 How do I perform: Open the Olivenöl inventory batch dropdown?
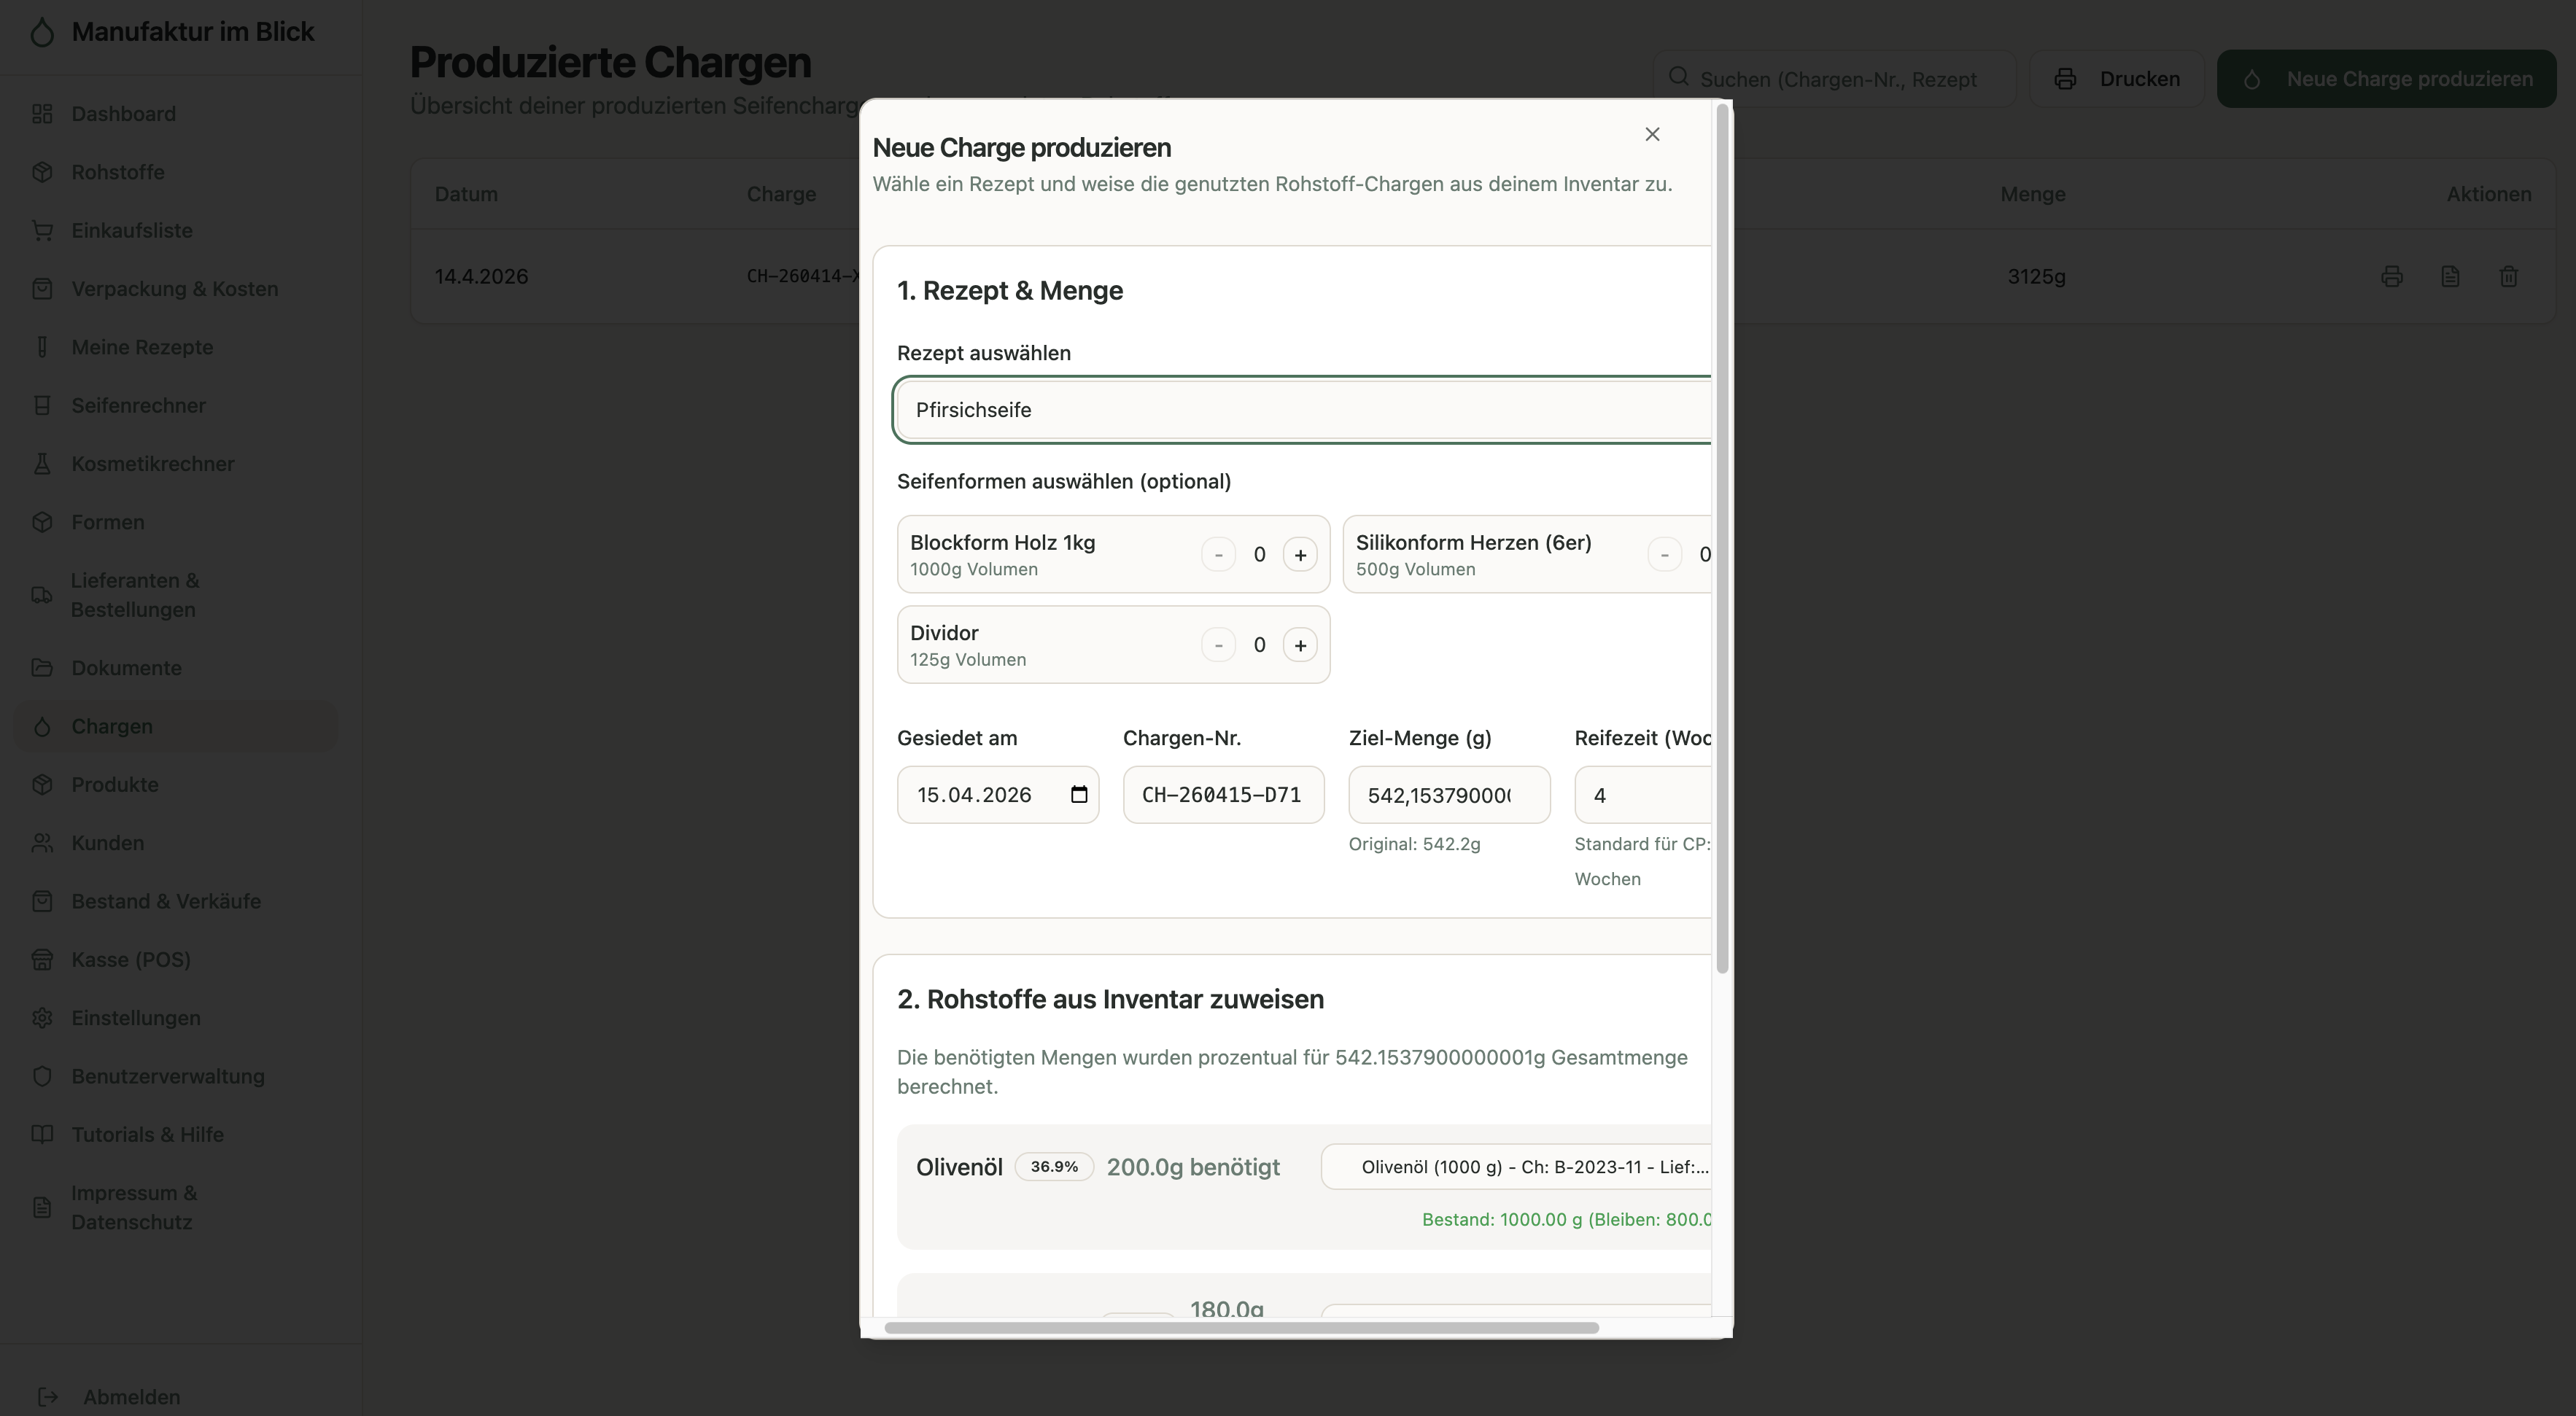(x=1516, y=1167)
